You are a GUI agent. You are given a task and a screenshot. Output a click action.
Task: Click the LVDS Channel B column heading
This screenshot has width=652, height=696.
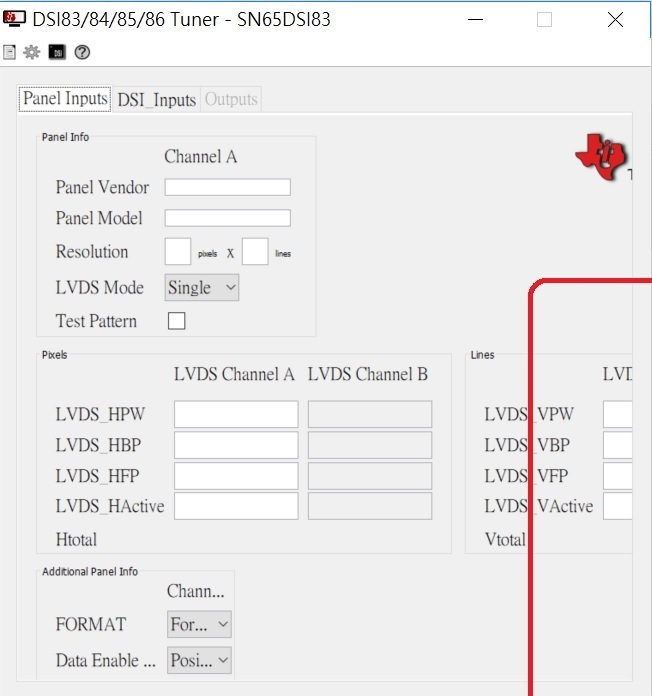tap(367, 374)
